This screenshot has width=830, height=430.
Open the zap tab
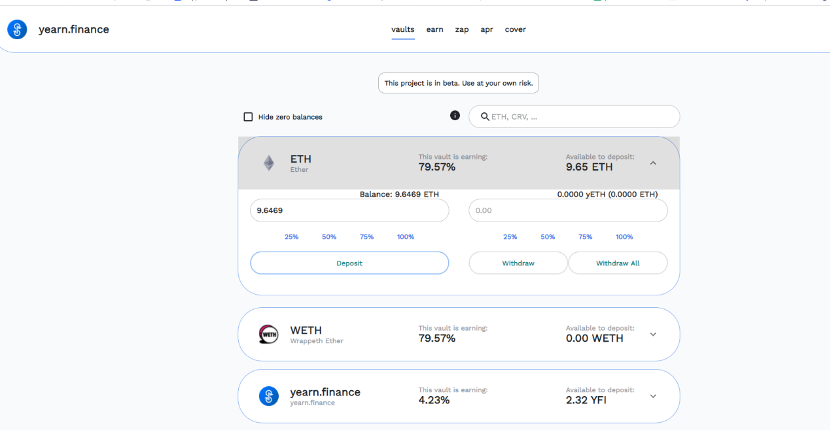coord(462,30)
